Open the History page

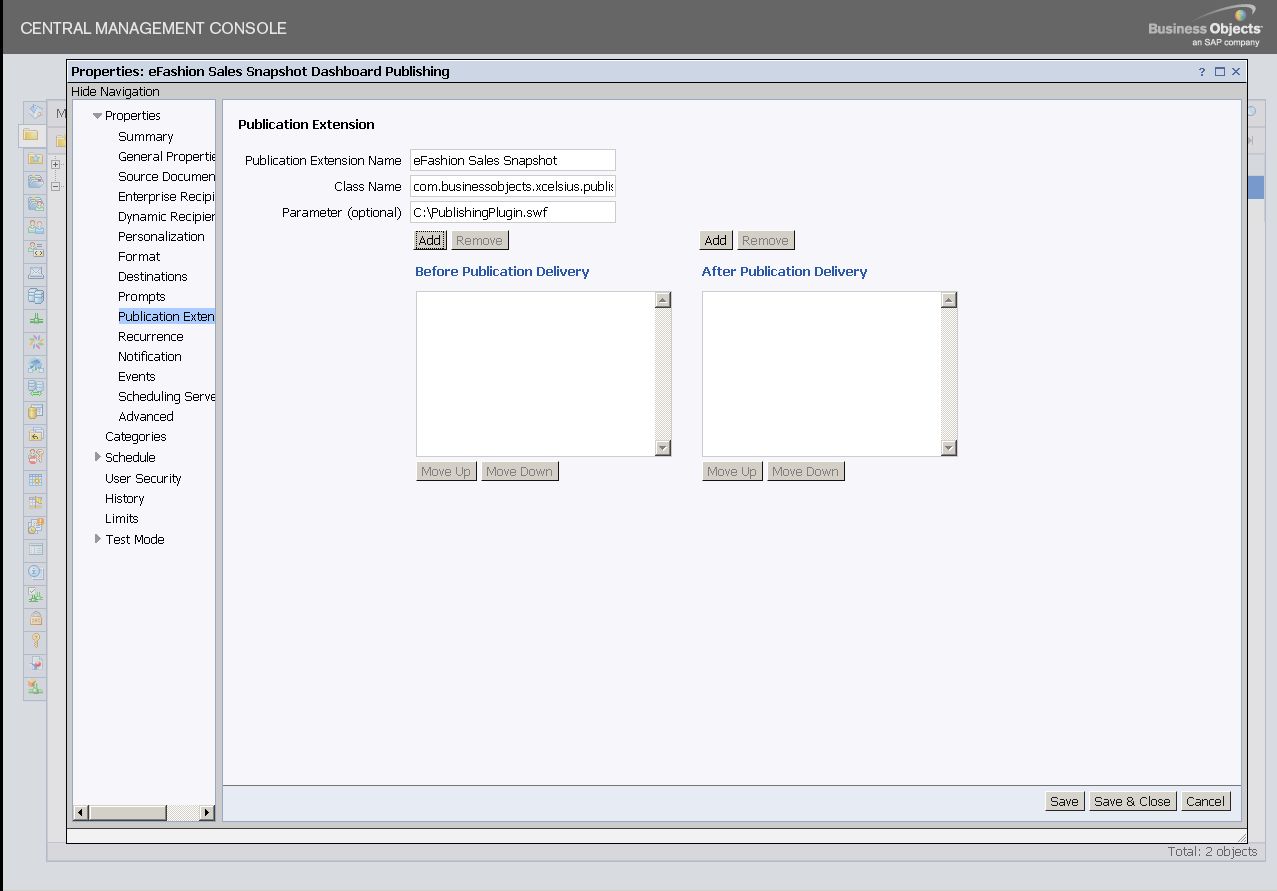[125, 499]
